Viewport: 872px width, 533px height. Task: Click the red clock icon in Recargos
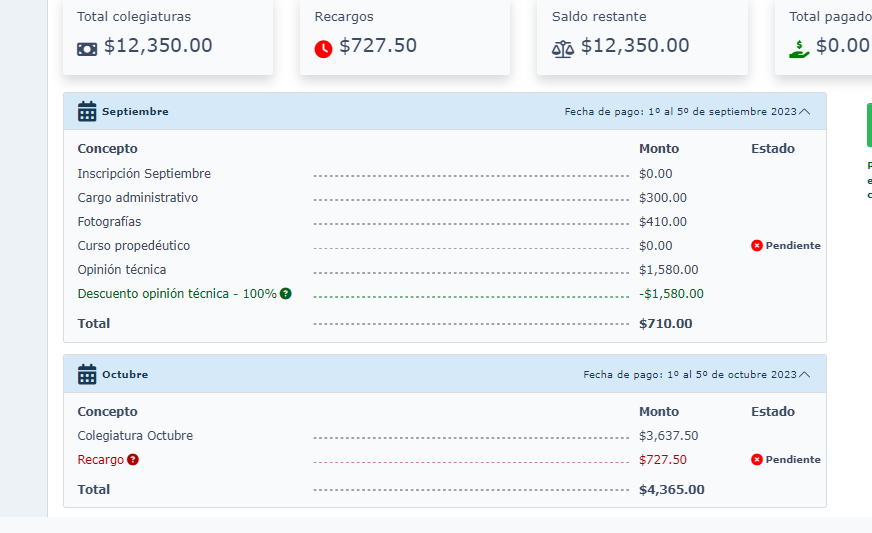323,49
